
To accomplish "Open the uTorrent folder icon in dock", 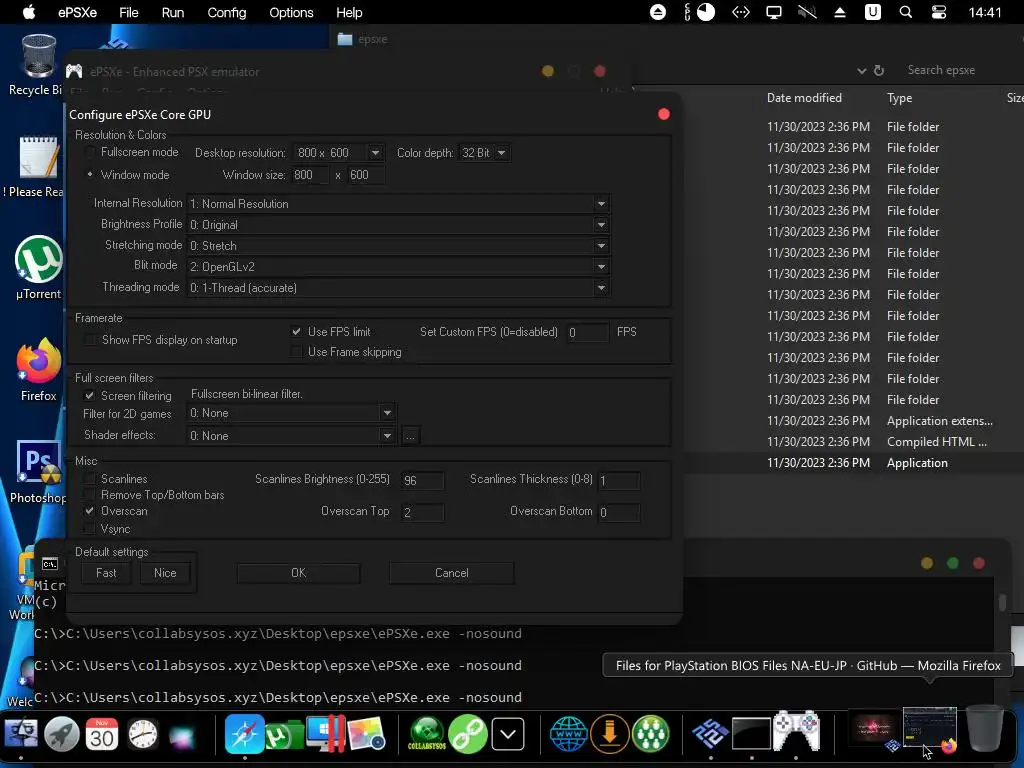I will tap(285, 733).
